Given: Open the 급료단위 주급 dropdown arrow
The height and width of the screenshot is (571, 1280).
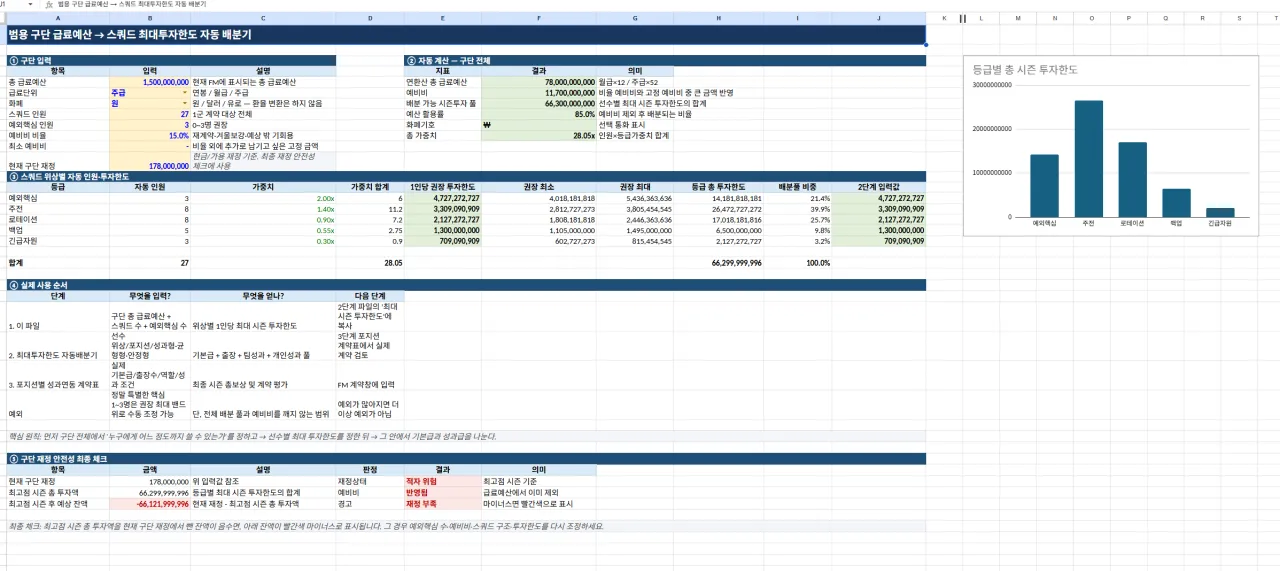Looking at the screenshot, I should pyautogui.click(x=185, y=93).
